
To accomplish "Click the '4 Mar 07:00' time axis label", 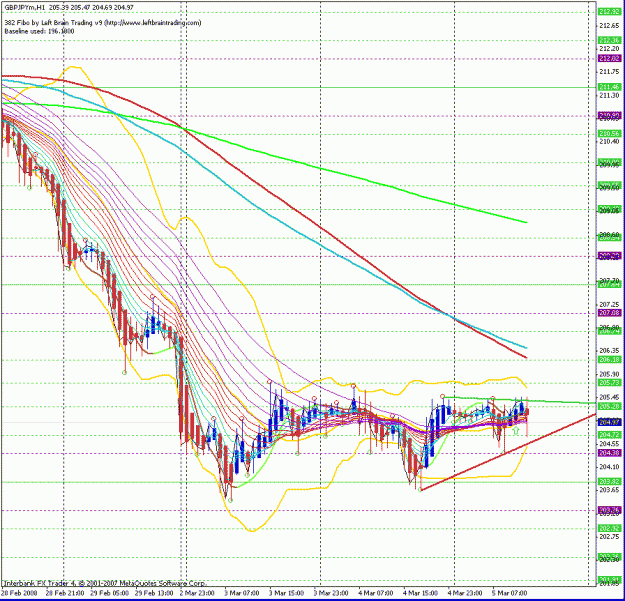I will (x=375, y=593).
